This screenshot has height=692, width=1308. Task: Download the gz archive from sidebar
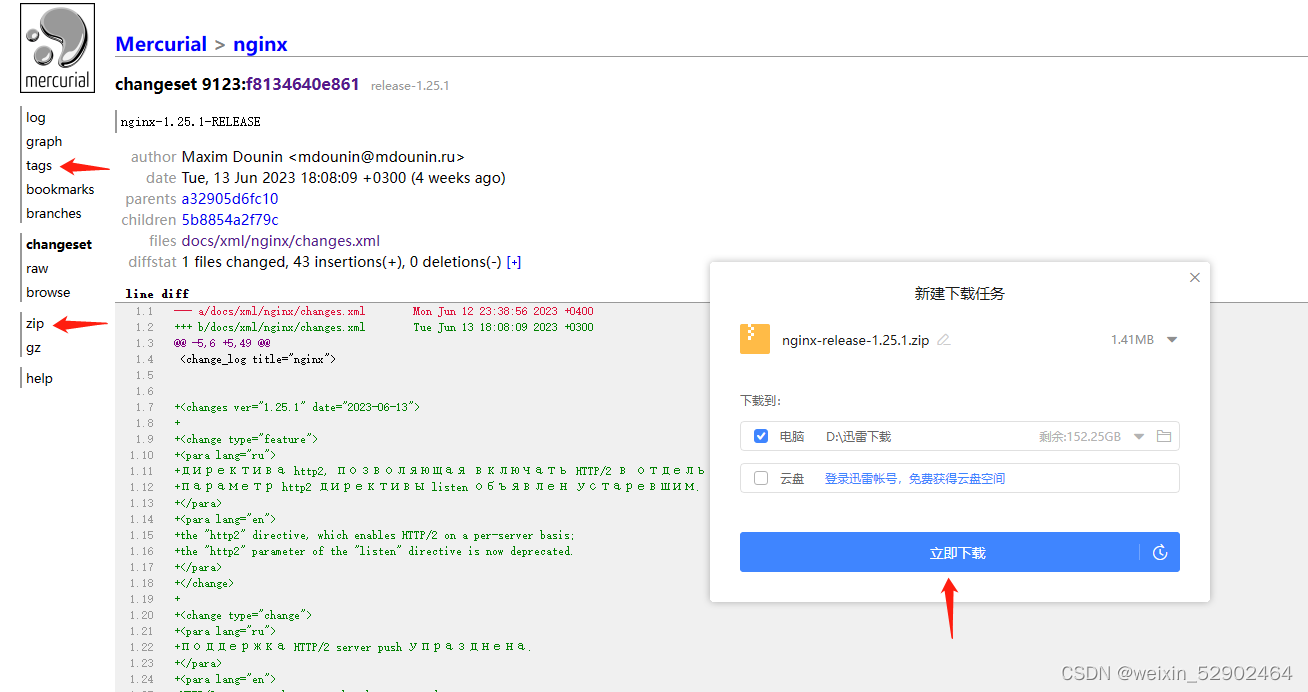point(34,348)
